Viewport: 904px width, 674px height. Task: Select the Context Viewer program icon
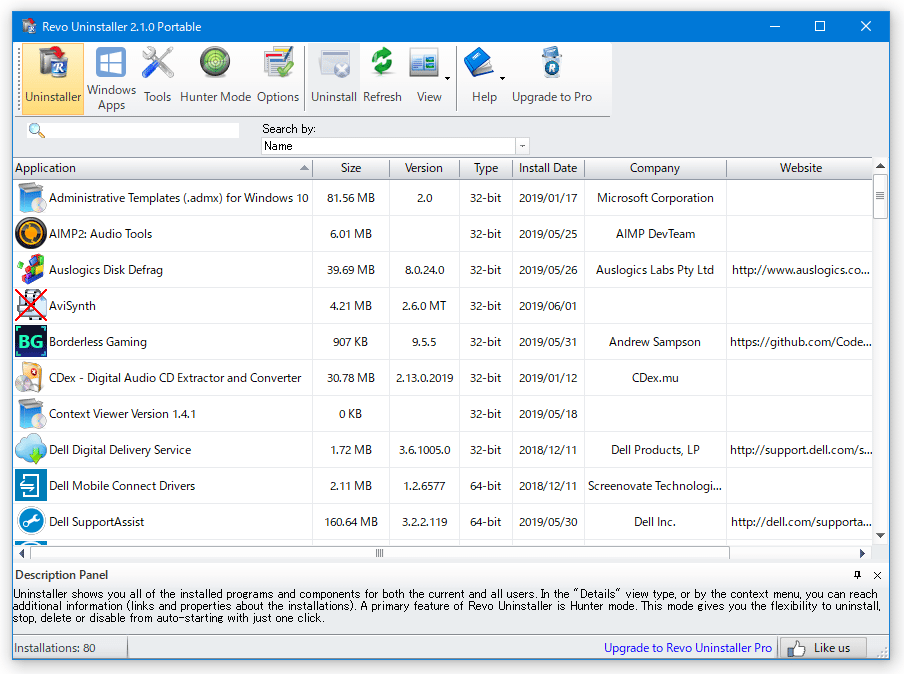pyautogui.click(x=31, y=413)
